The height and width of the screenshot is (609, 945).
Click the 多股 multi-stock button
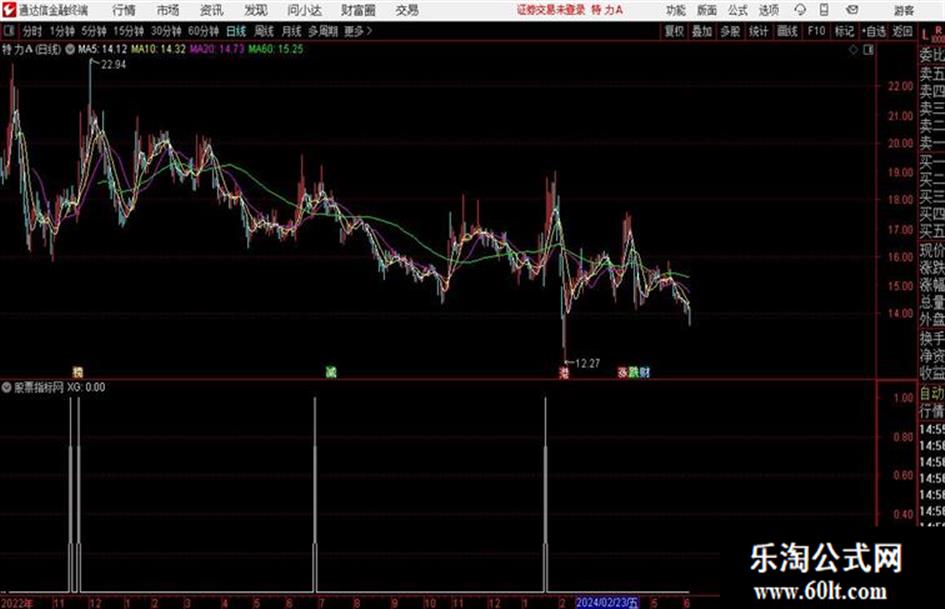(730, 31)
